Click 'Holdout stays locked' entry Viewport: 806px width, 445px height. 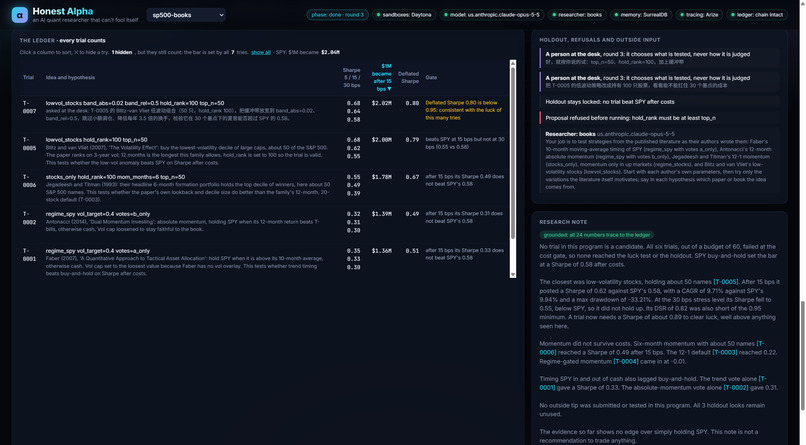660,102
